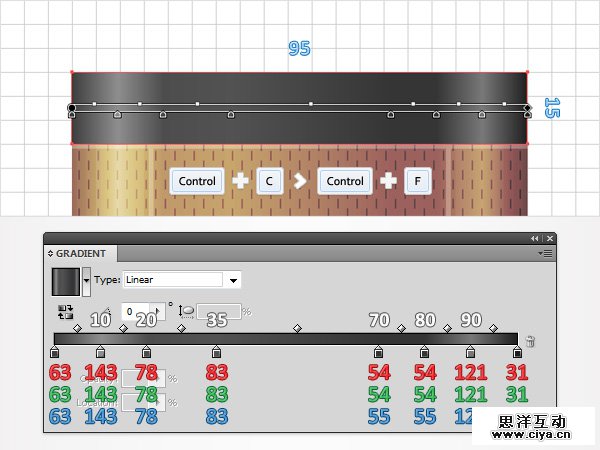
Task: Click the Reverse Gradient icon
Action: [65, 312]
